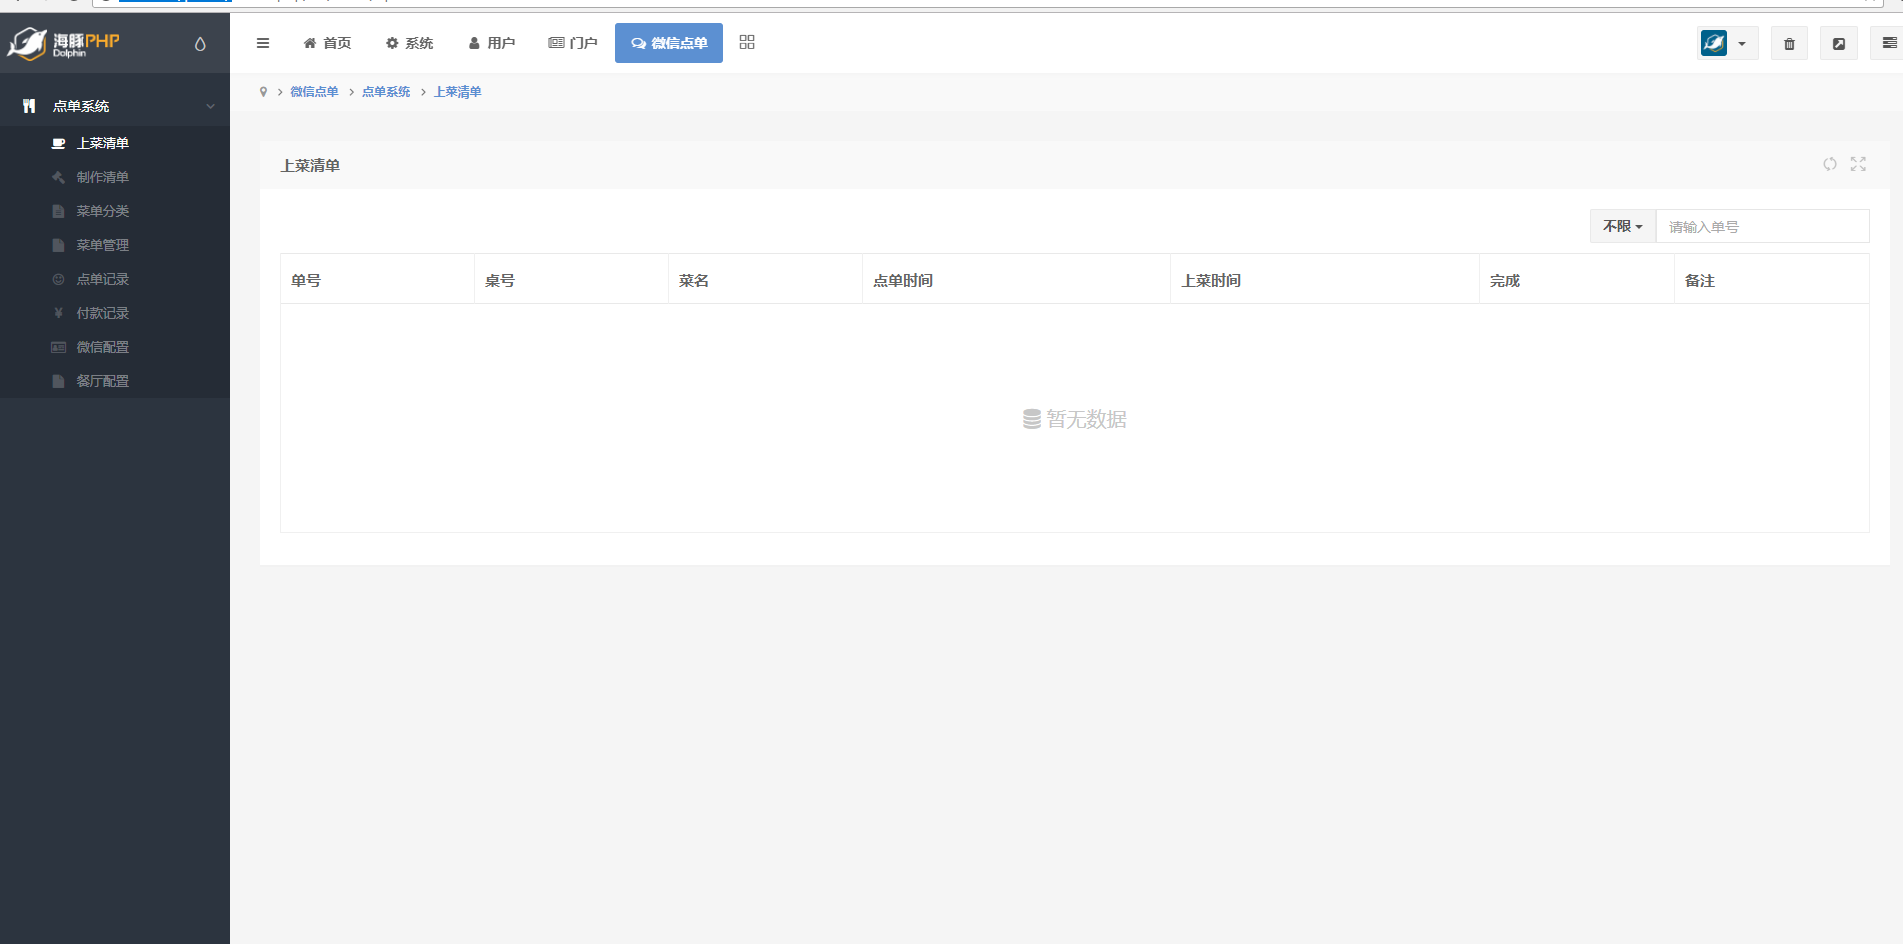Screen dimensions: 1903x944
Task: Open the 用户 user tab
Action: [x=491, y=43]
